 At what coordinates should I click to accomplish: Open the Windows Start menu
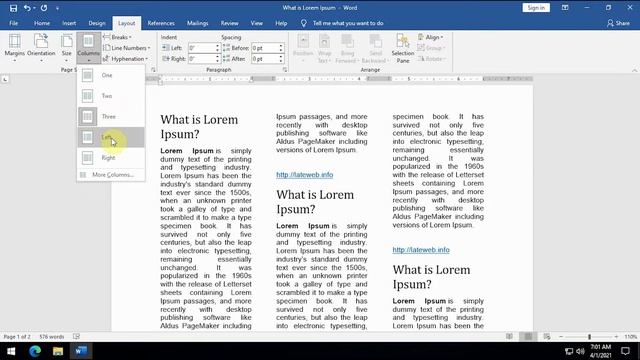pos(11,351)
